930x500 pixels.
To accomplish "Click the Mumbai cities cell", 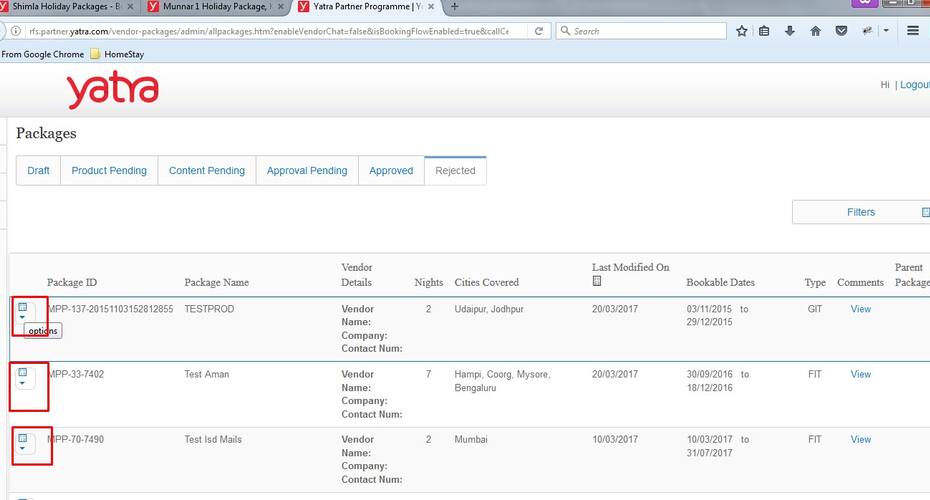I will coord(471,440).
